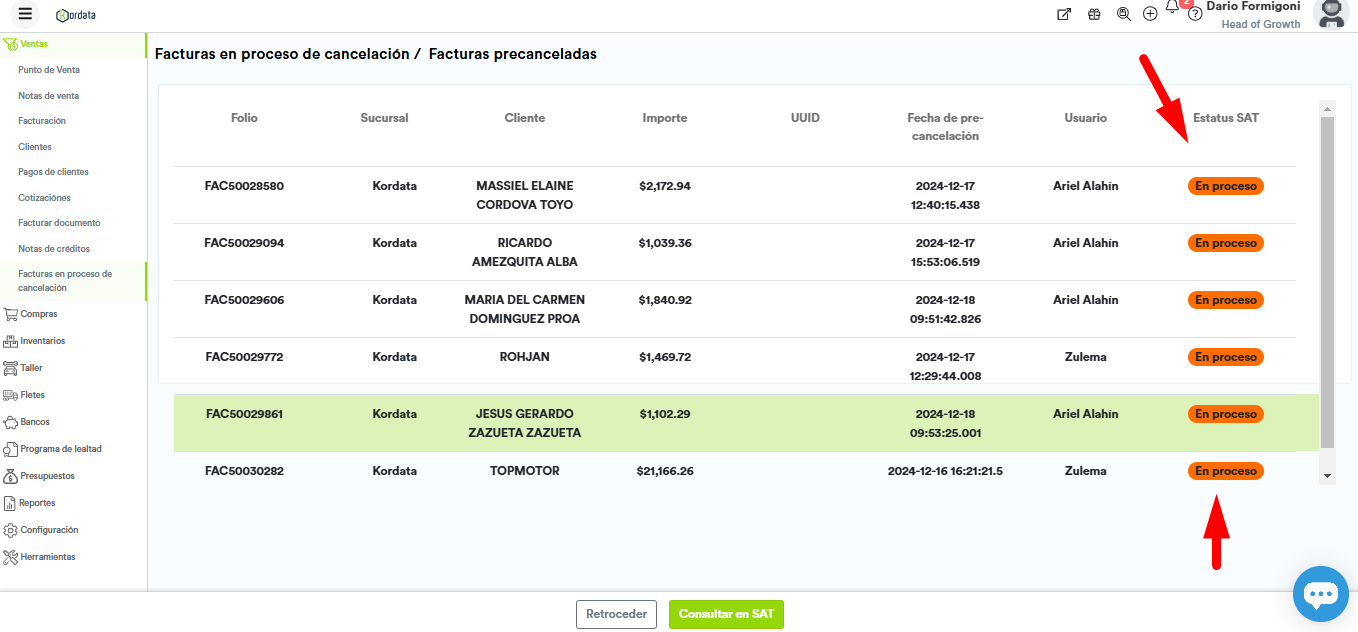1358x632 pixels.
Task: Collapse the Ventas sidebar section
Action: 34,44
